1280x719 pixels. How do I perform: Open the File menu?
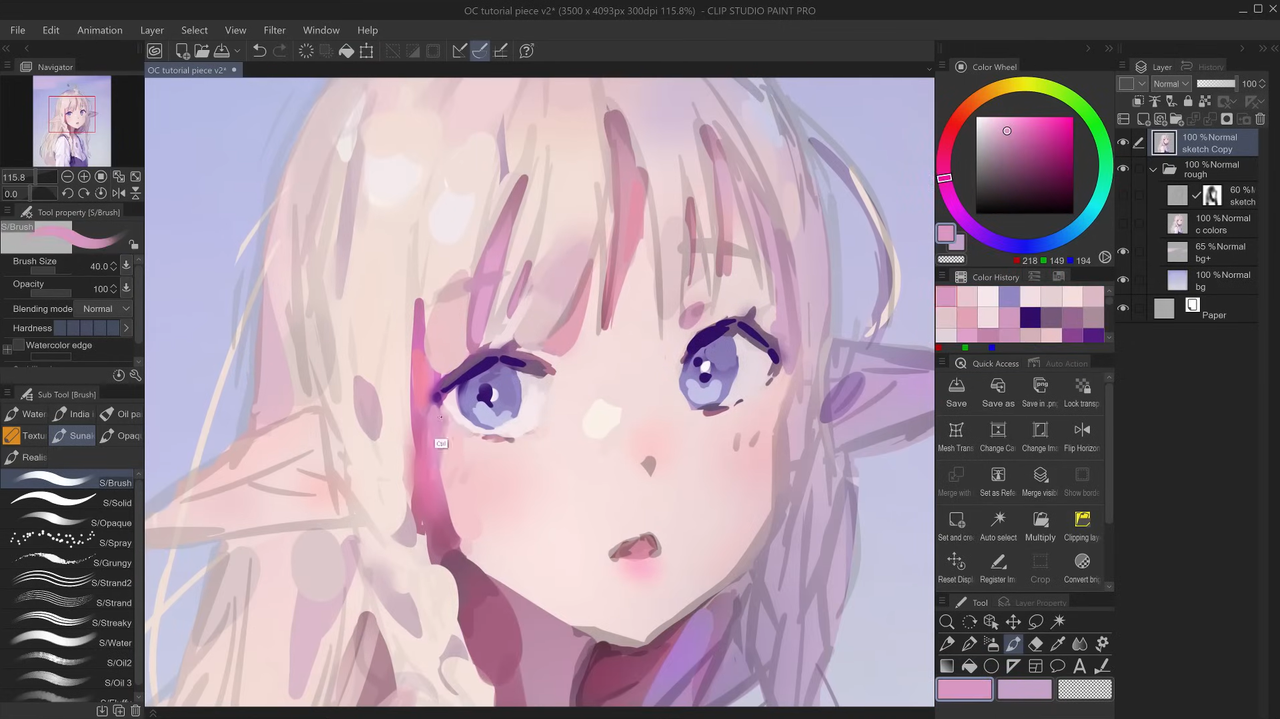18,30
